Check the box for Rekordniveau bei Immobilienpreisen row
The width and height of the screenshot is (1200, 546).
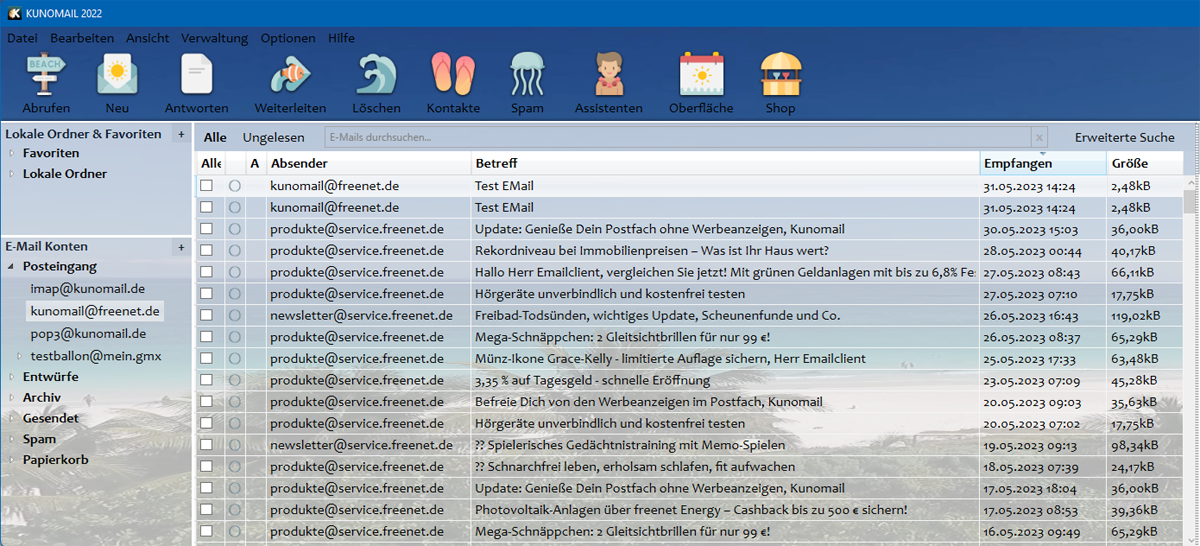click(x=206, y=251)
